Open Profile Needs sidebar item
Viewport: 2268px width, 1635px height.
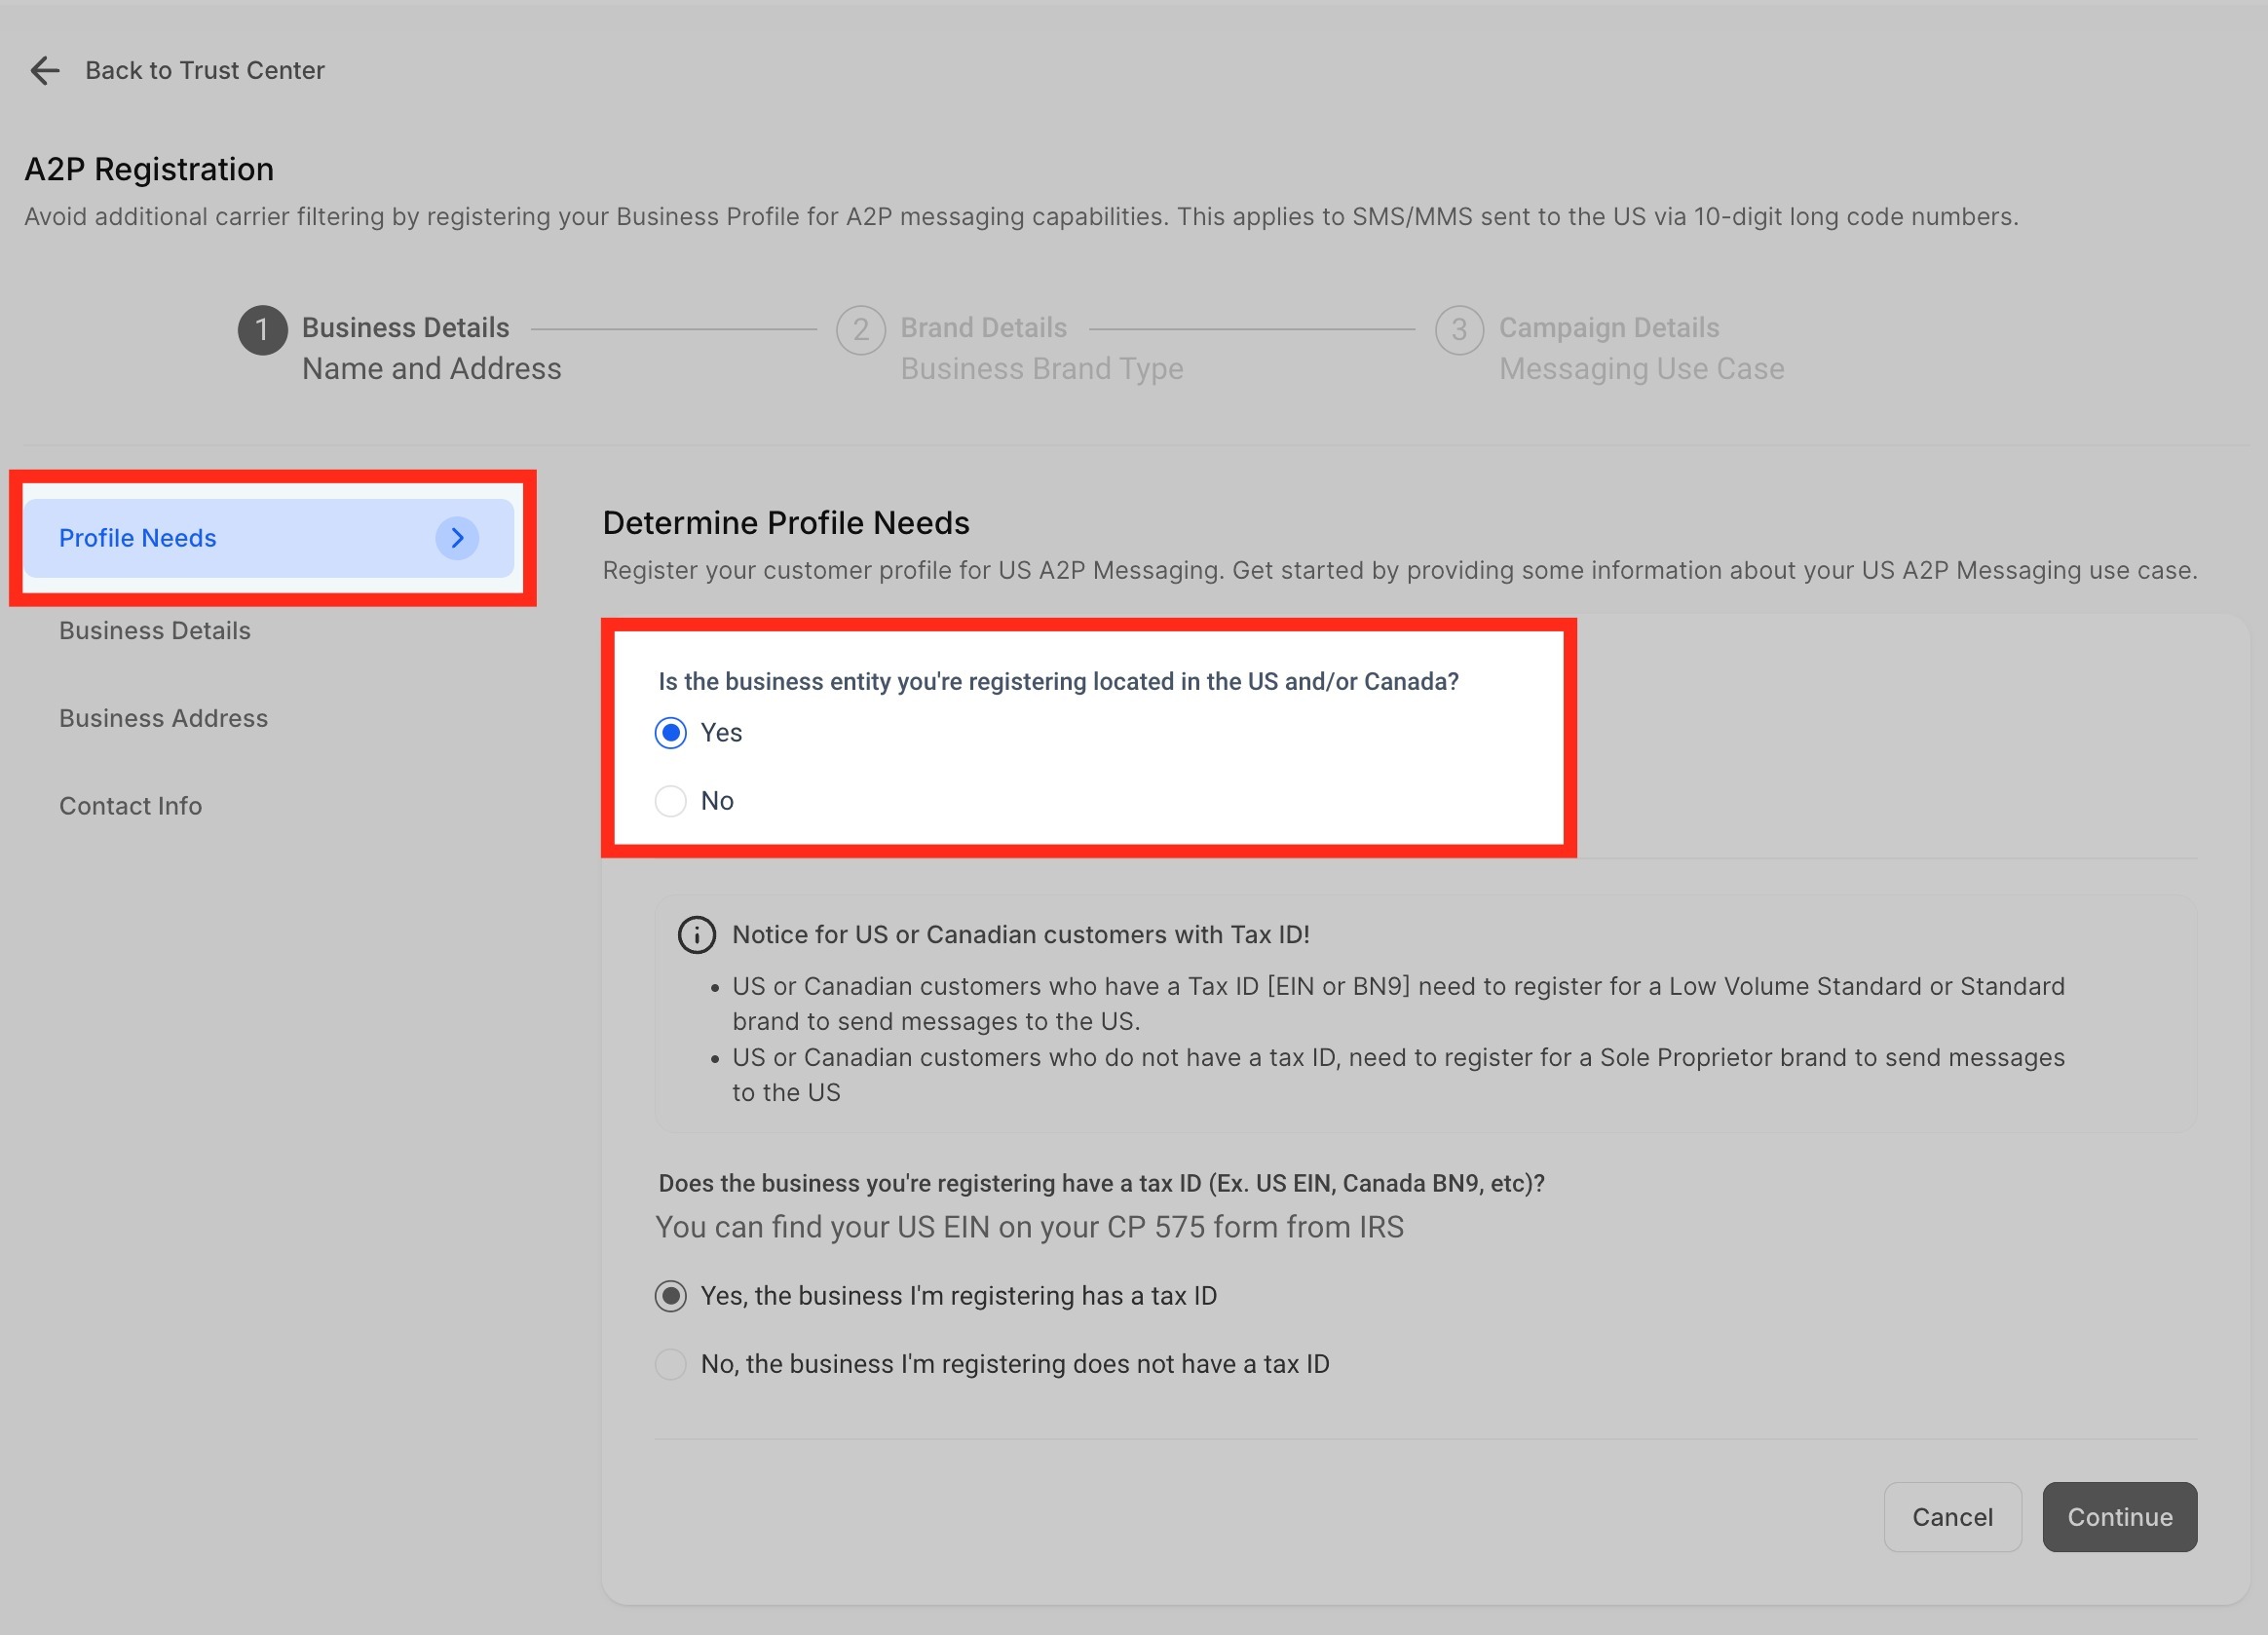tap(138, 538)
